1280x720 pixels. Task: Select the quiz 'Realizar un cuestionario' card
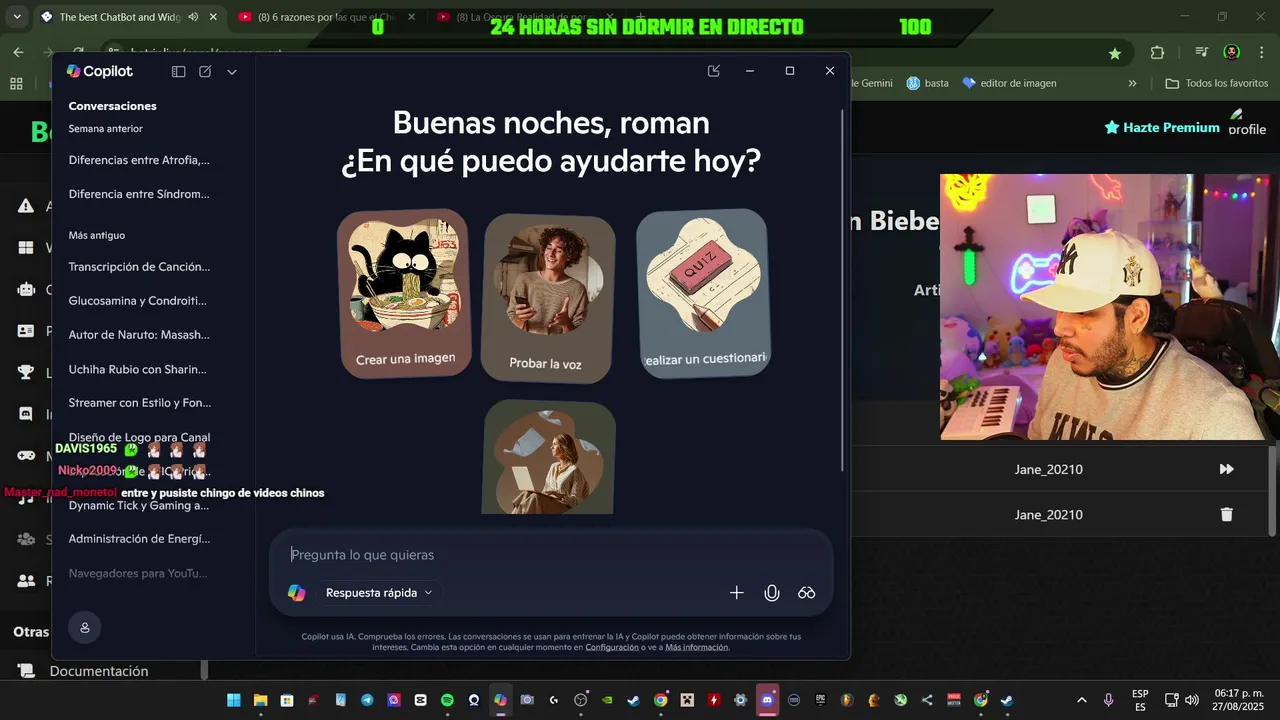tap(703, 293)
